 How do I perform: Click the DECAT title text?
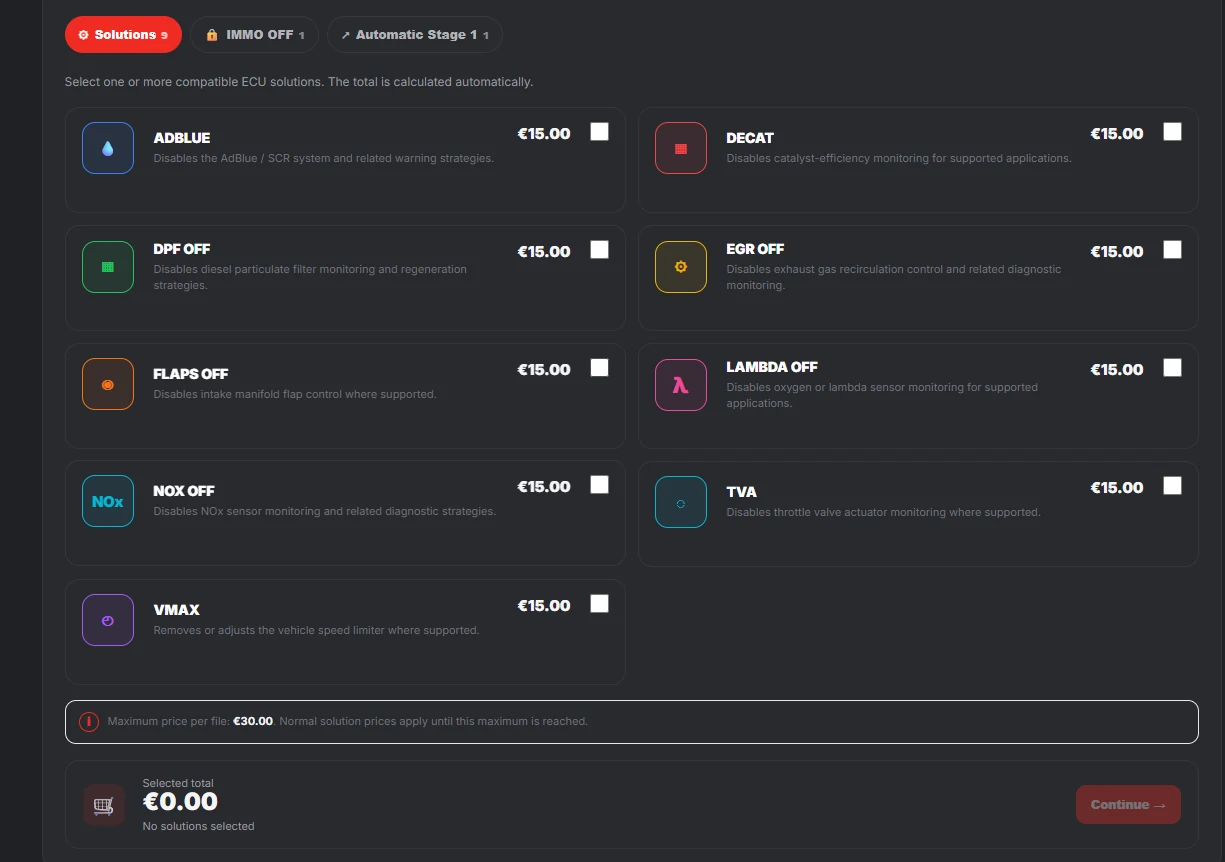(750, 138)
